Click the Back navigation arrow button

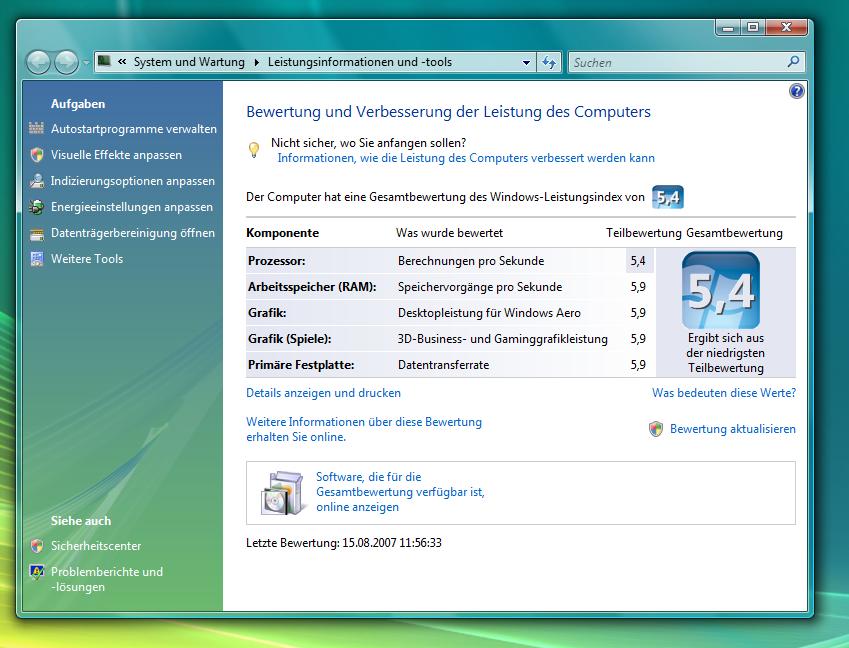(x=38, y=63)
